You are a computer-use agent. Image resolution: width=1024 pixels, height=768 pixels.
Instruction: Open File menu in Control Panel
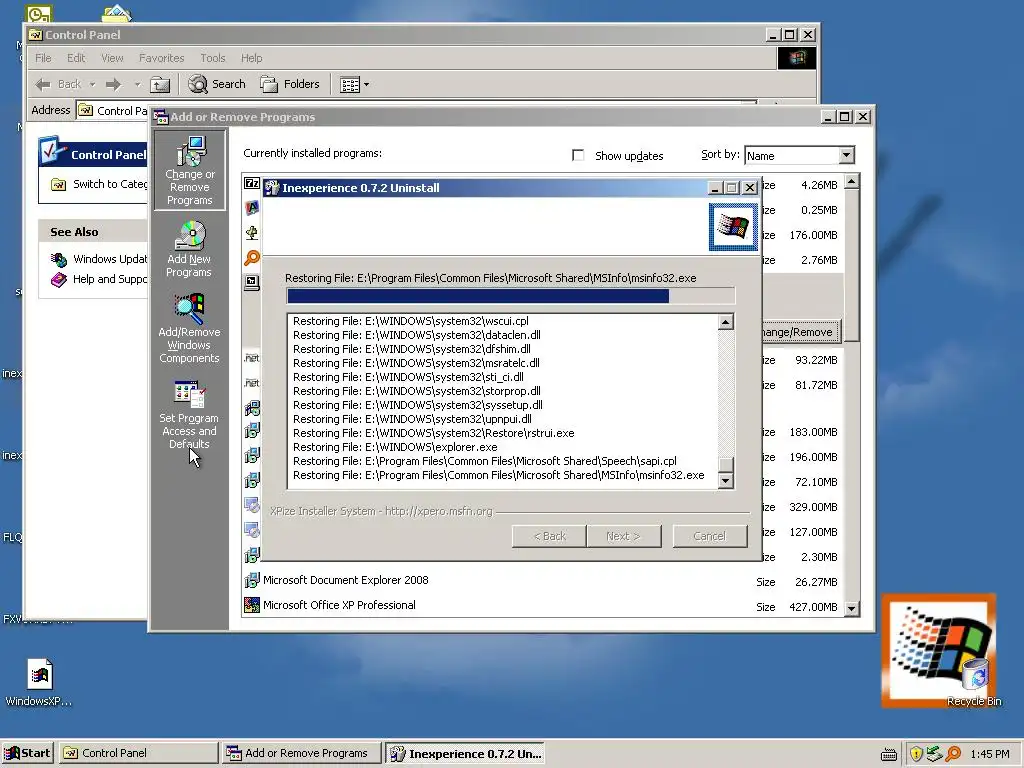point(43,58)
